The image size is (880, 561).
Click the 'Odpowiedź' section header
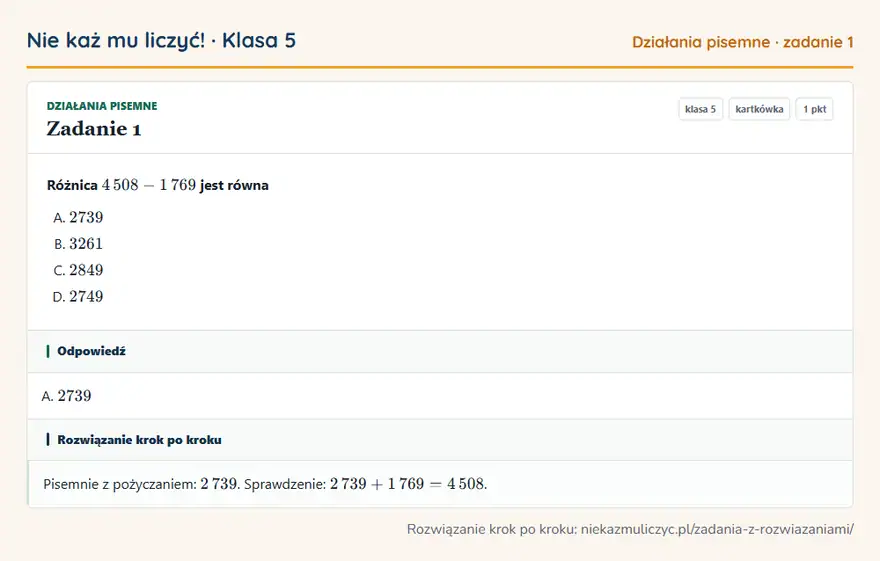point(440,351)
